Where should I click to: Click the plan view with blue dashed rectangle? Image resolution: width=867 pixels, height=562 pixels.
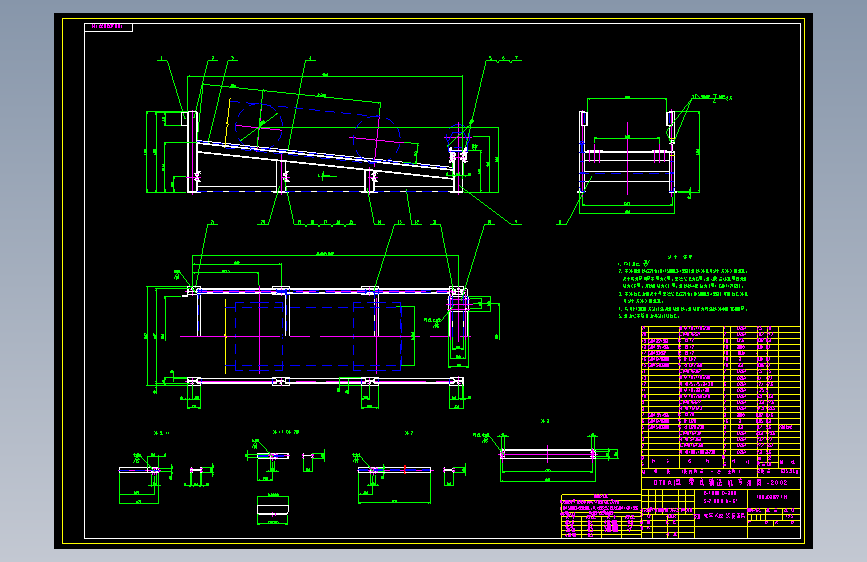(x=322, y=332)
